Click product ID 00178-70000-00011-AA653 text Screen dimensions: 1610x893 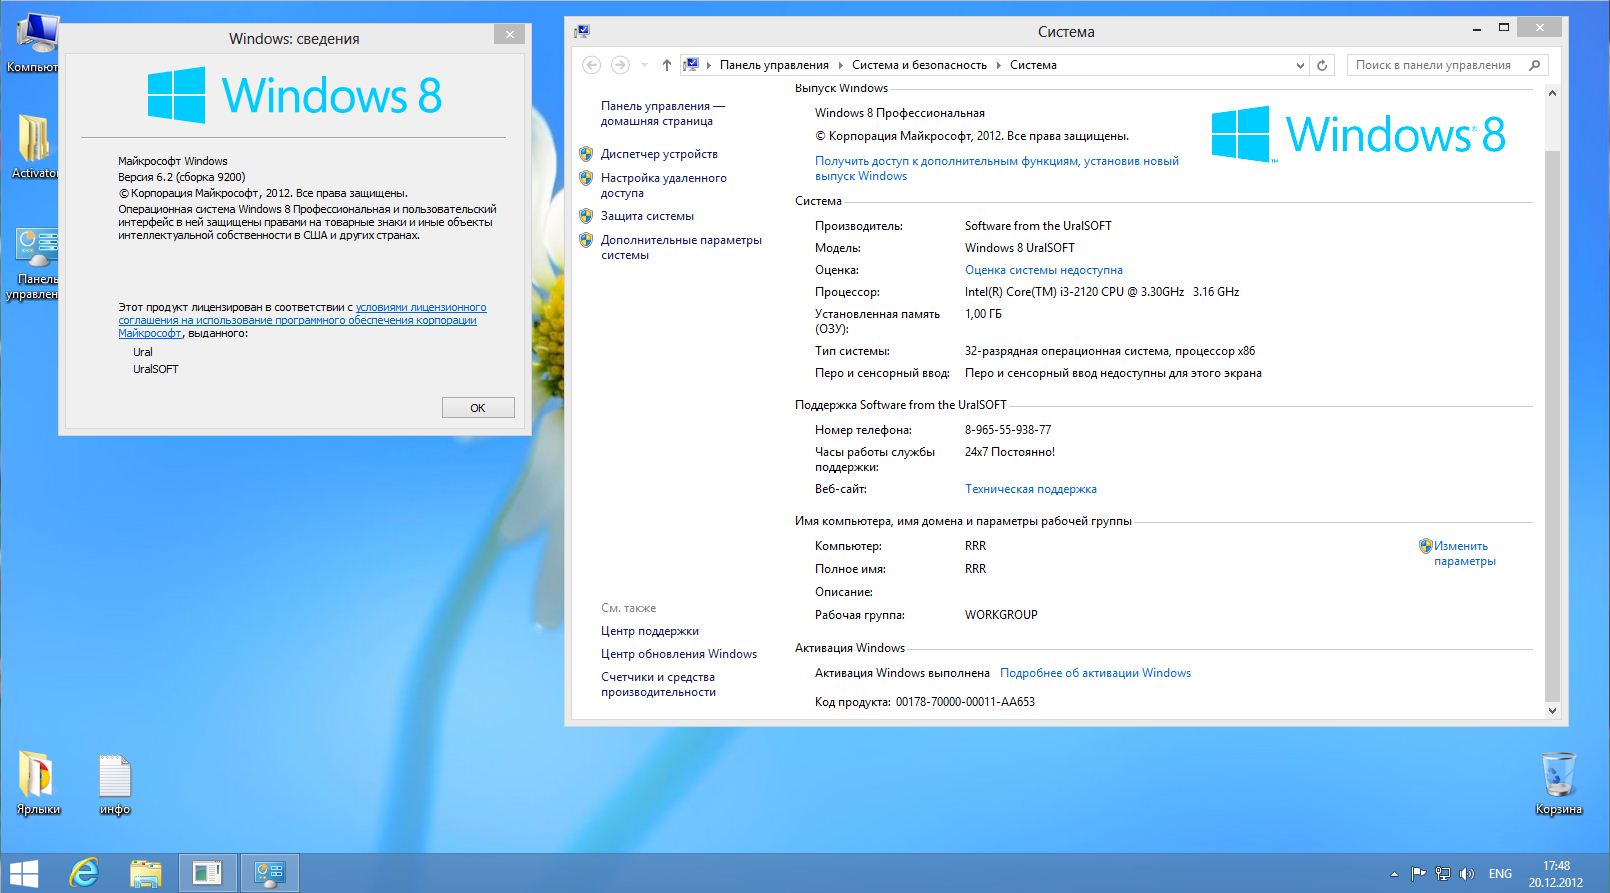click(965, 702)
